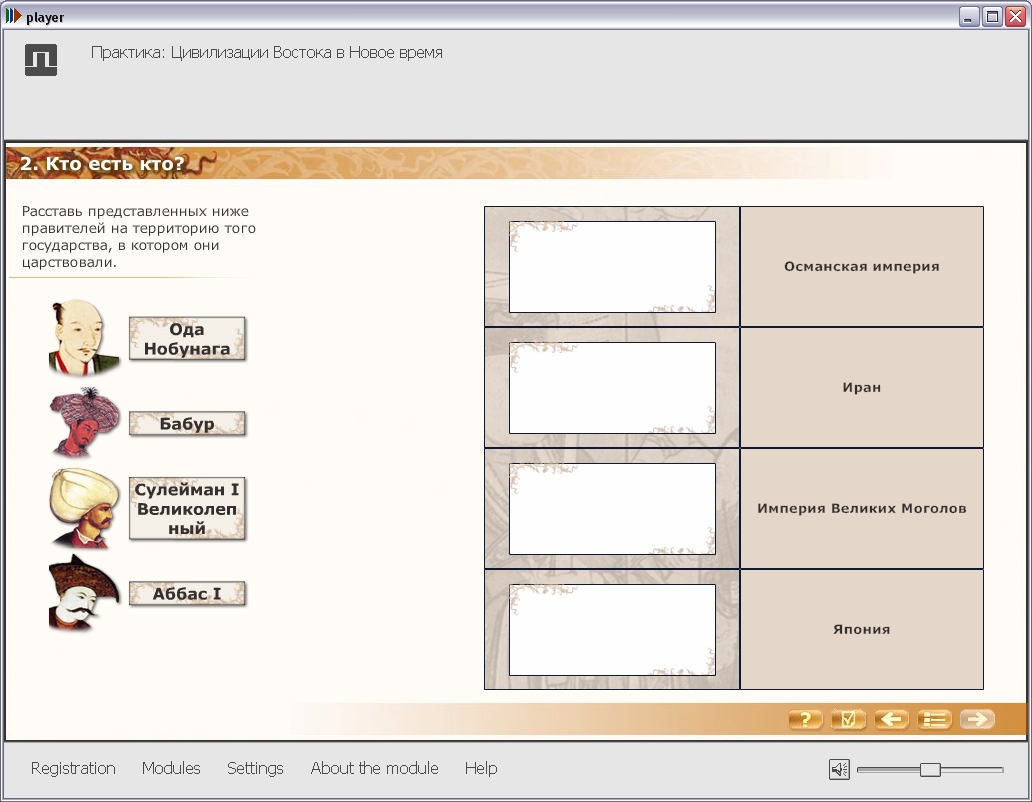Click the question mark help icon
The image size is (1032, 802).
(x=806, y=719)
